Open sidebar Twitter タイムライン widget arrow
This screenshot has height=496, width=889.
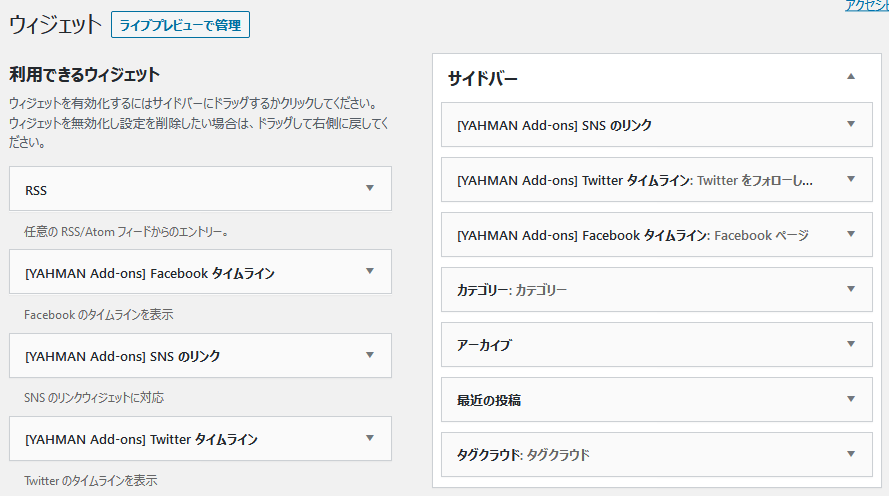pos(850,179)
